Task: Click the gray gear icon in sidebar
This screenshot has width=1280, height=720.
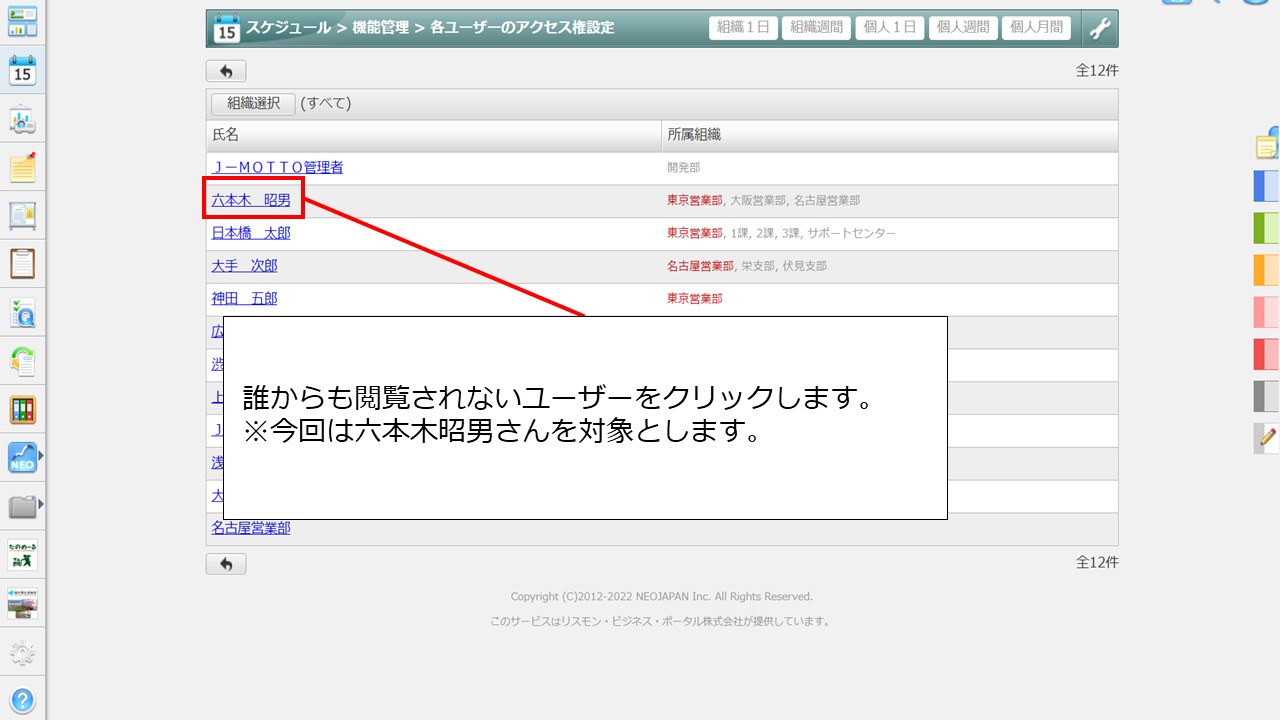Action: click(x=22, y=654)
